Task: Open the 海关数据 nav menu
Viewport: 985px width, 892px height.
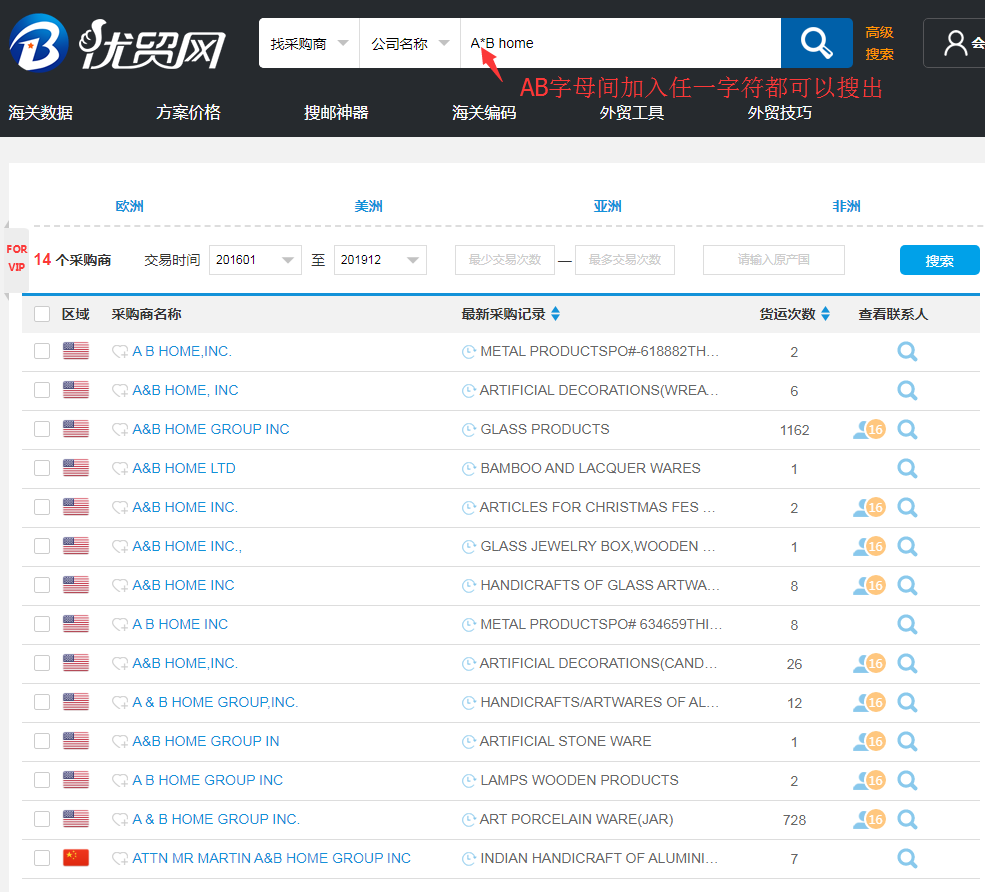Action: click(40, 113)
